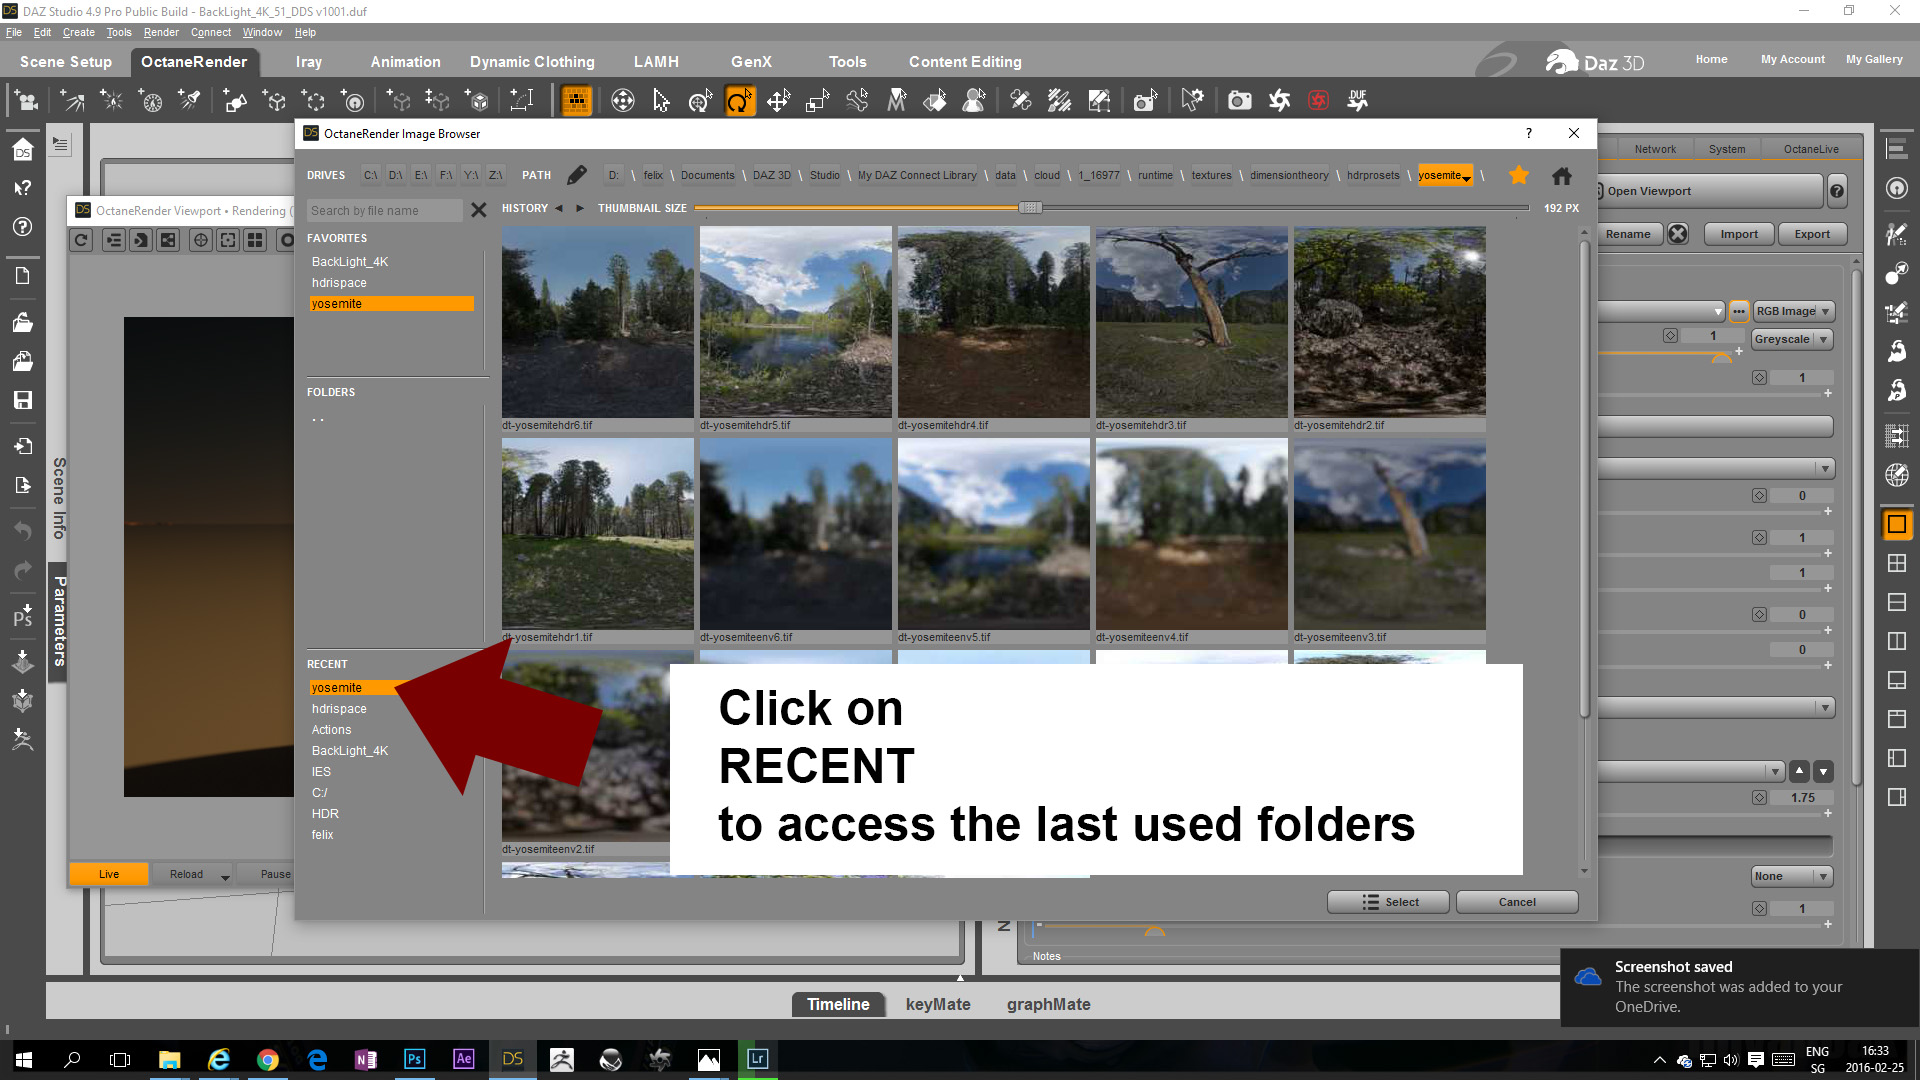Click the favorites star icon
This screenshot has width=1920, height=1080.
pyautogui.click(x=1518, y=175)
